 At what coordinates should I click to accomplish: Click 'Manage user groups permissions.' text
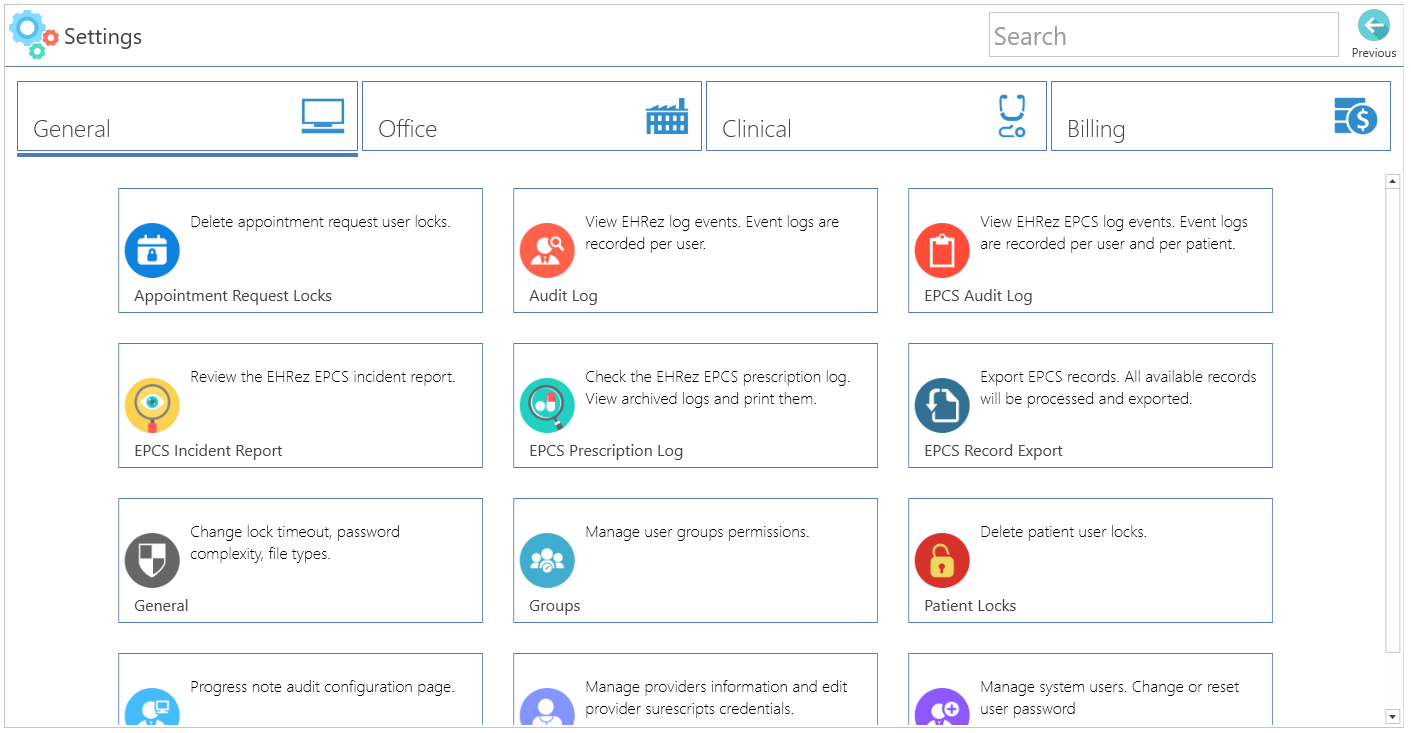697,532
